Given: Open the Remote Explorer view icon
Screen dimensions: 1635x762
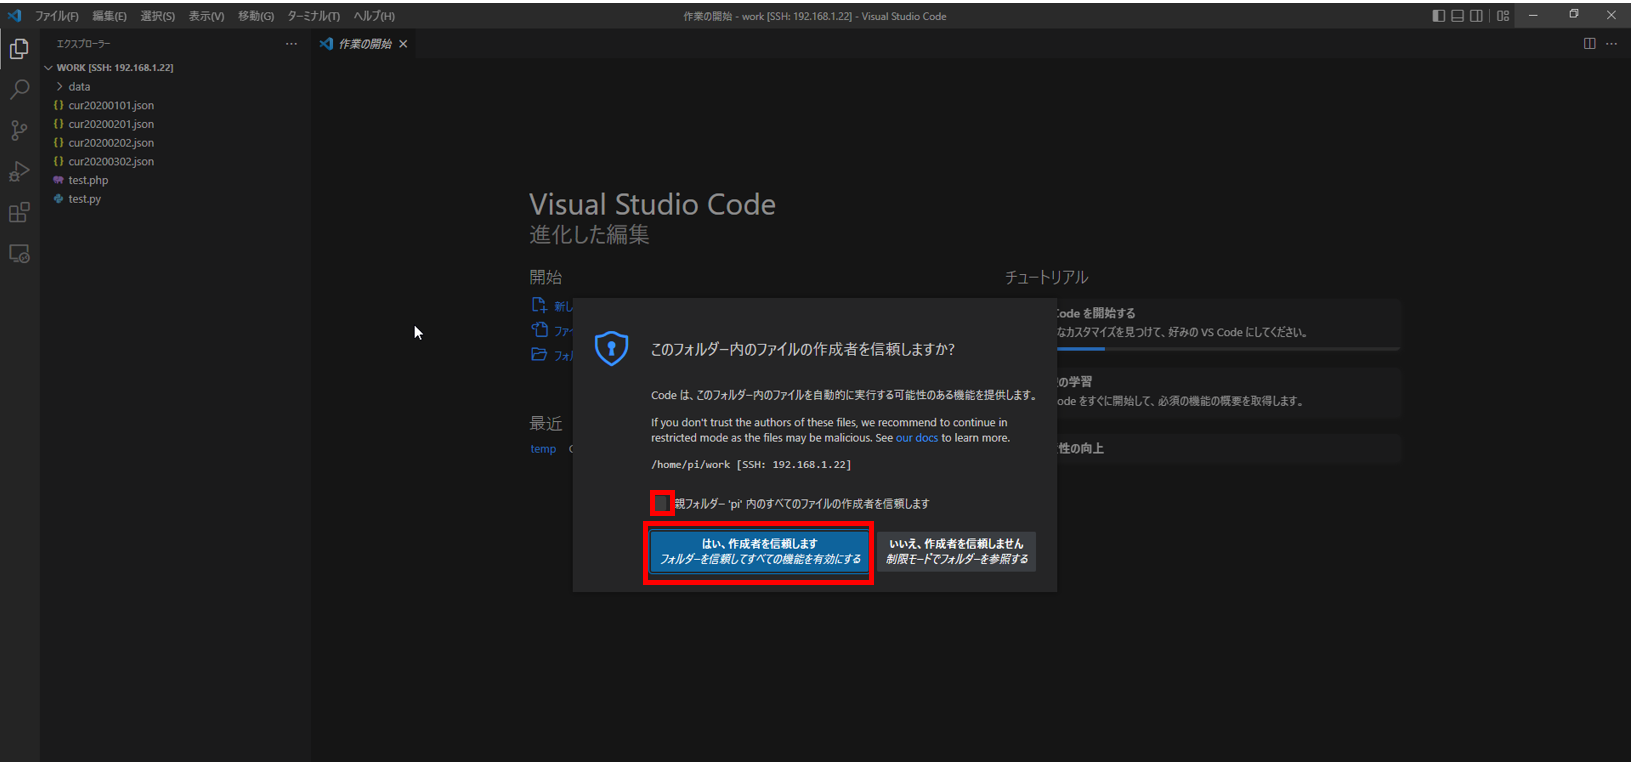Looking at the screenshot, I should pyautogui.click(x=19, y=254).
